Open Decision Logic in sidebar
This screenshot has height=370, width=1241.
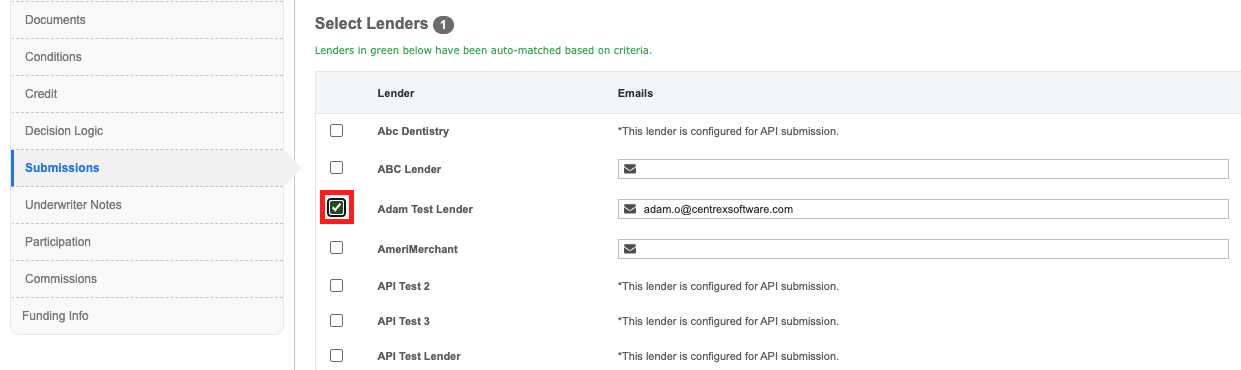tap(147, 131)
